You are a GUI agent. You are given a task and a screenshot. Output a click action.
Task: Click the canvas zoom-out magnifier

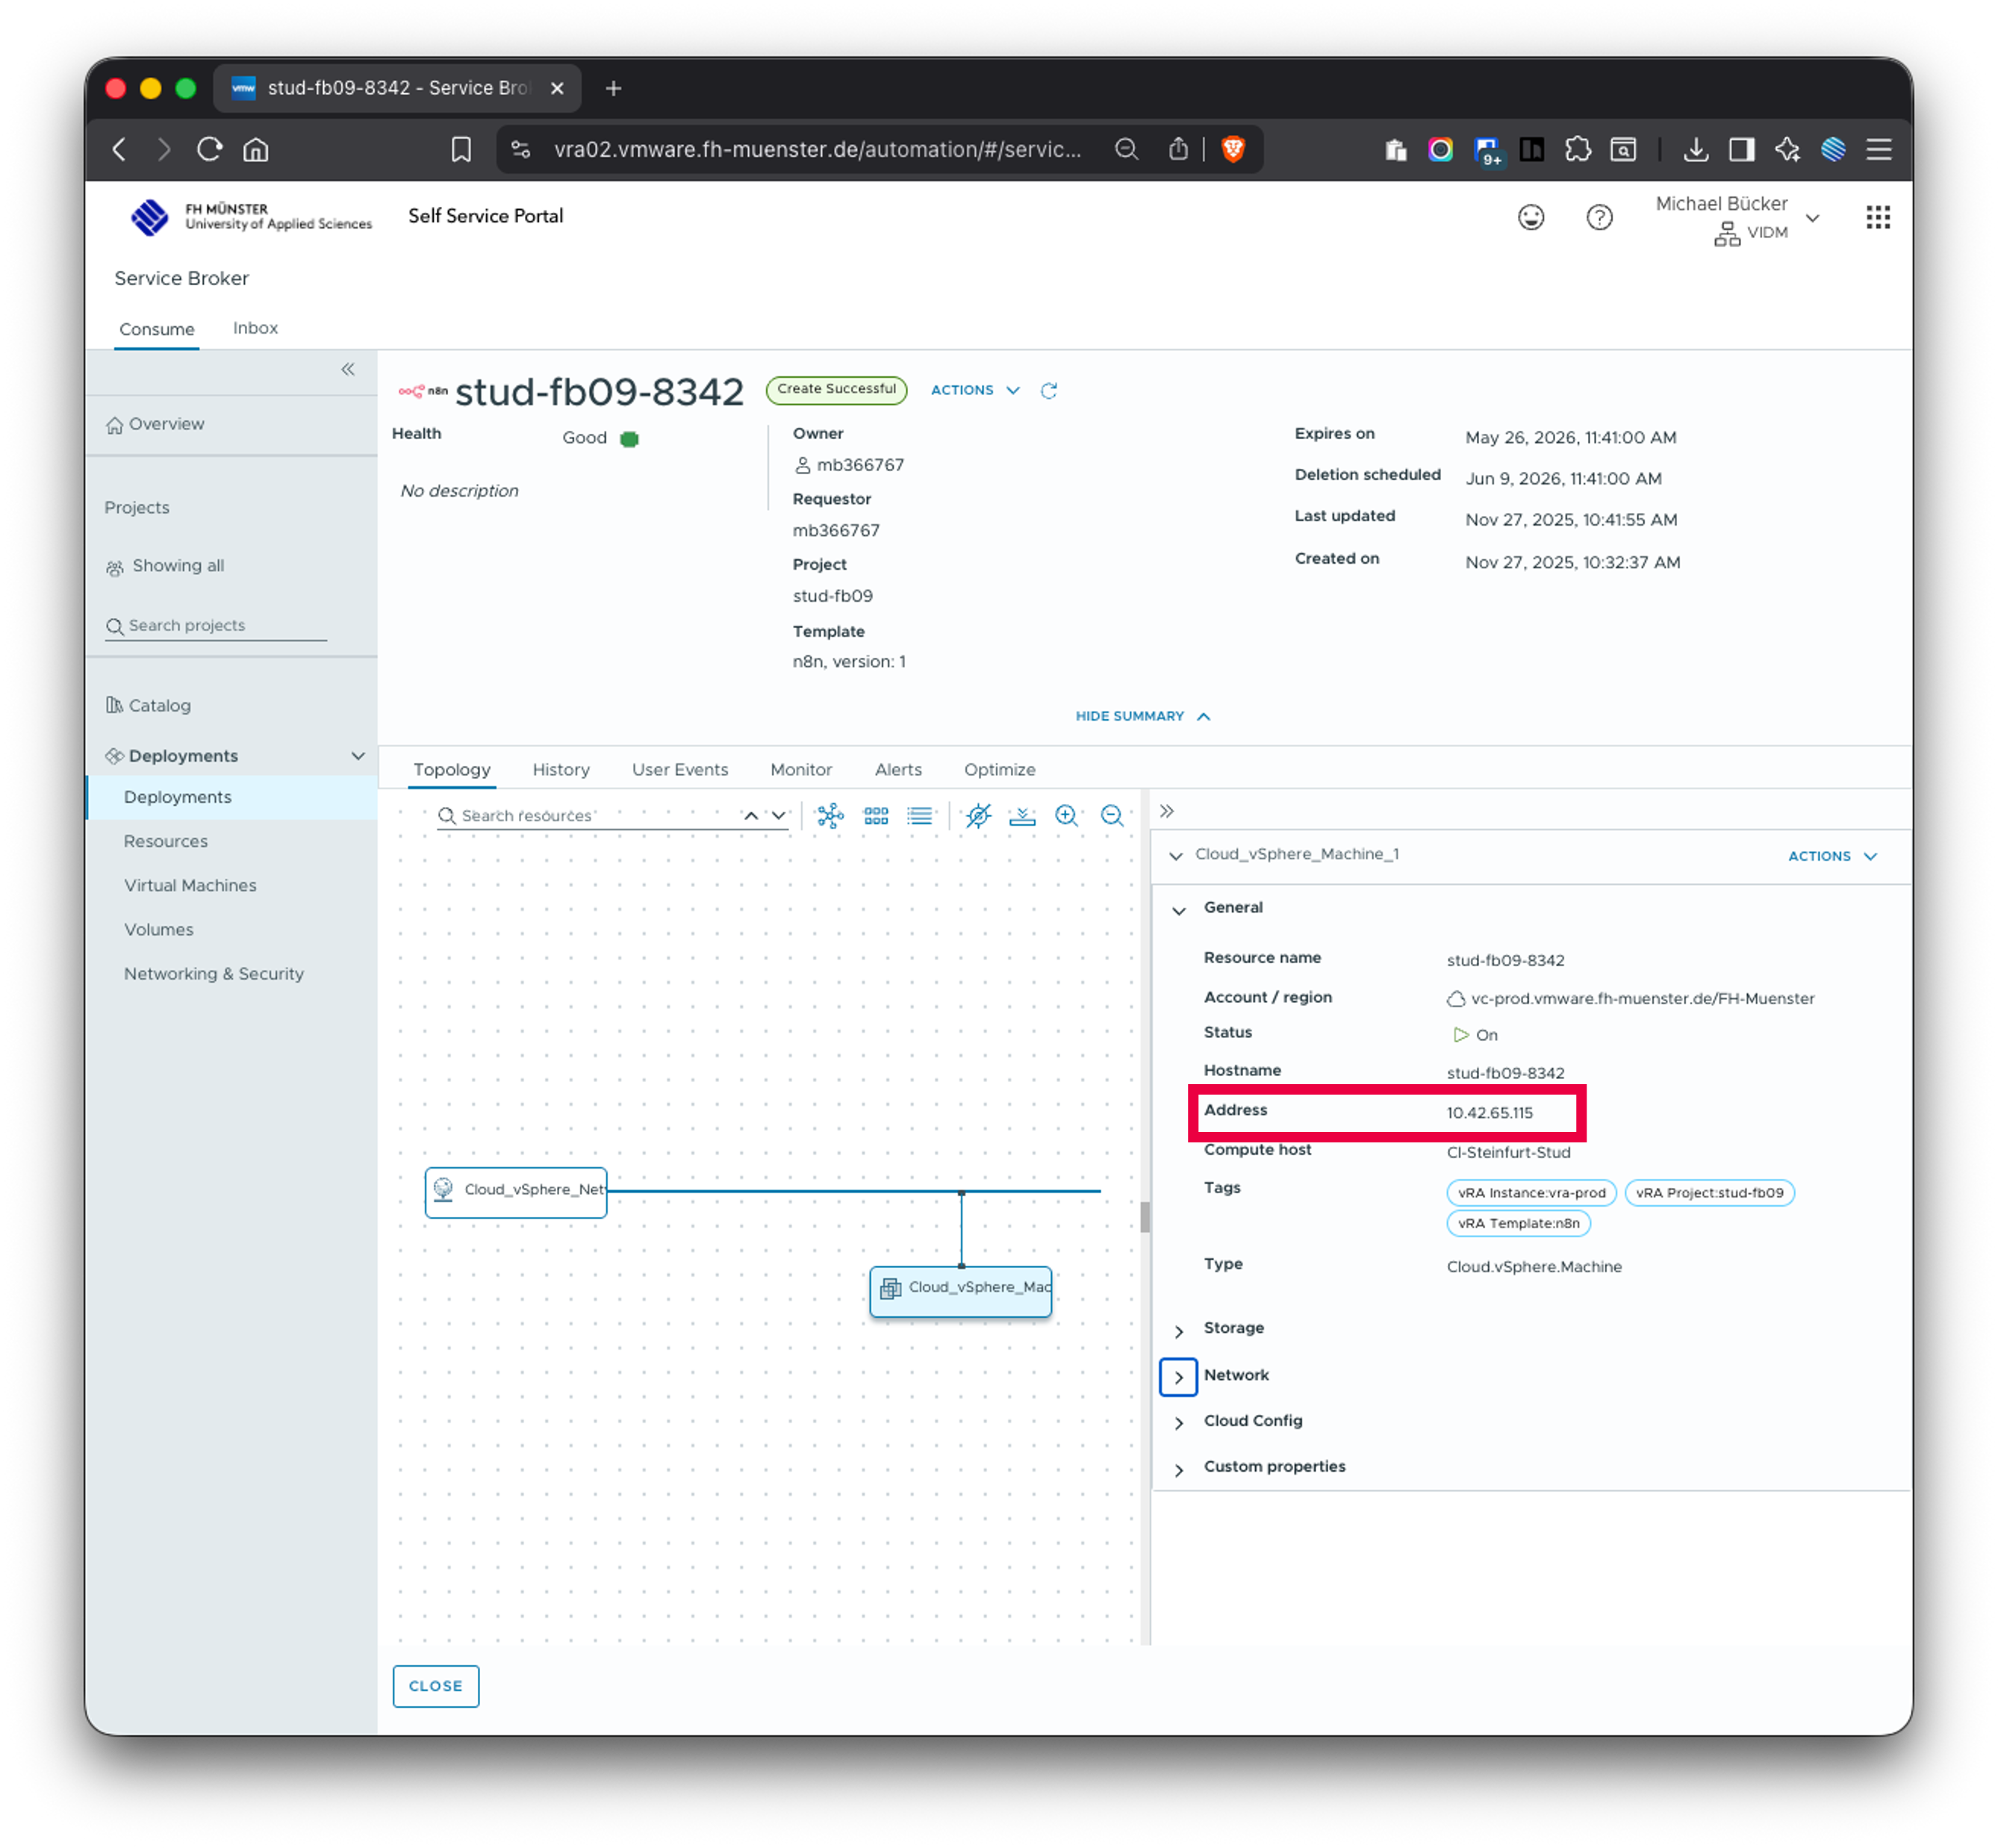pos(1112,816)
